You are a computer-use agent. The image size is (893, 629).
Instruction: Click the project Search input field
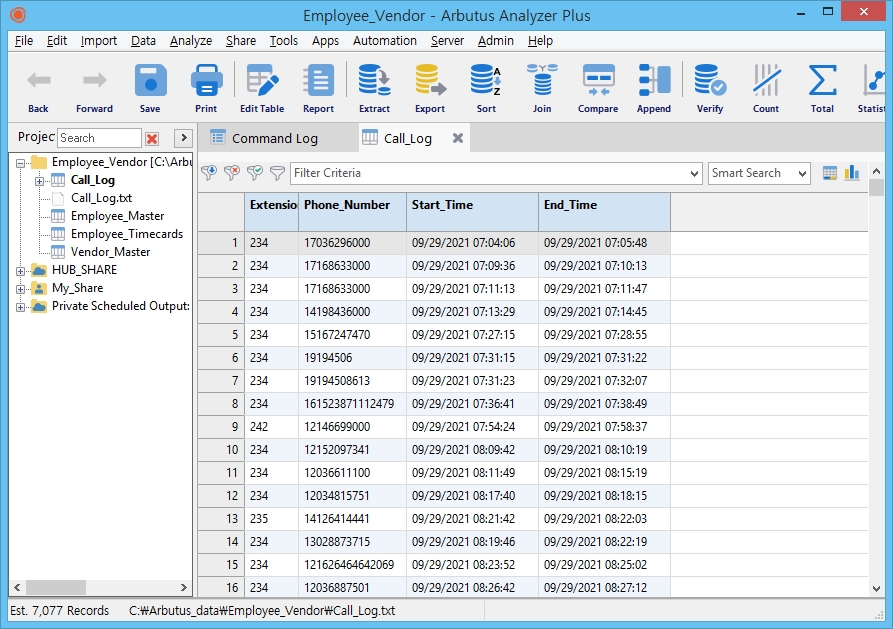(99, 138)
